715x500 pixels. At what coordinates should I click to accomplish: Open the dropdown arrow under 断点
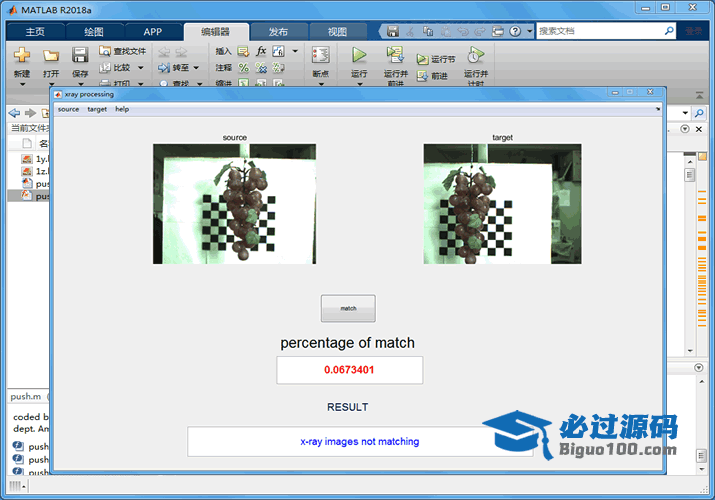tap(321, 84)
